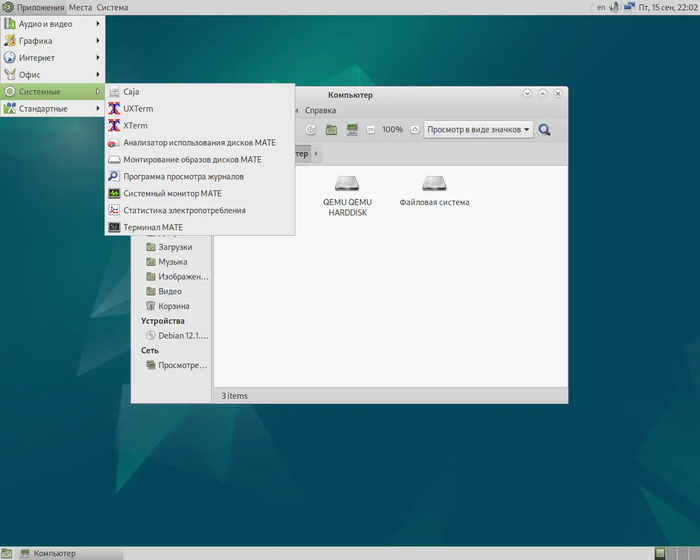Launch Caja file manager from submenu
The image size is (700, 560).
tap(200, 92)
